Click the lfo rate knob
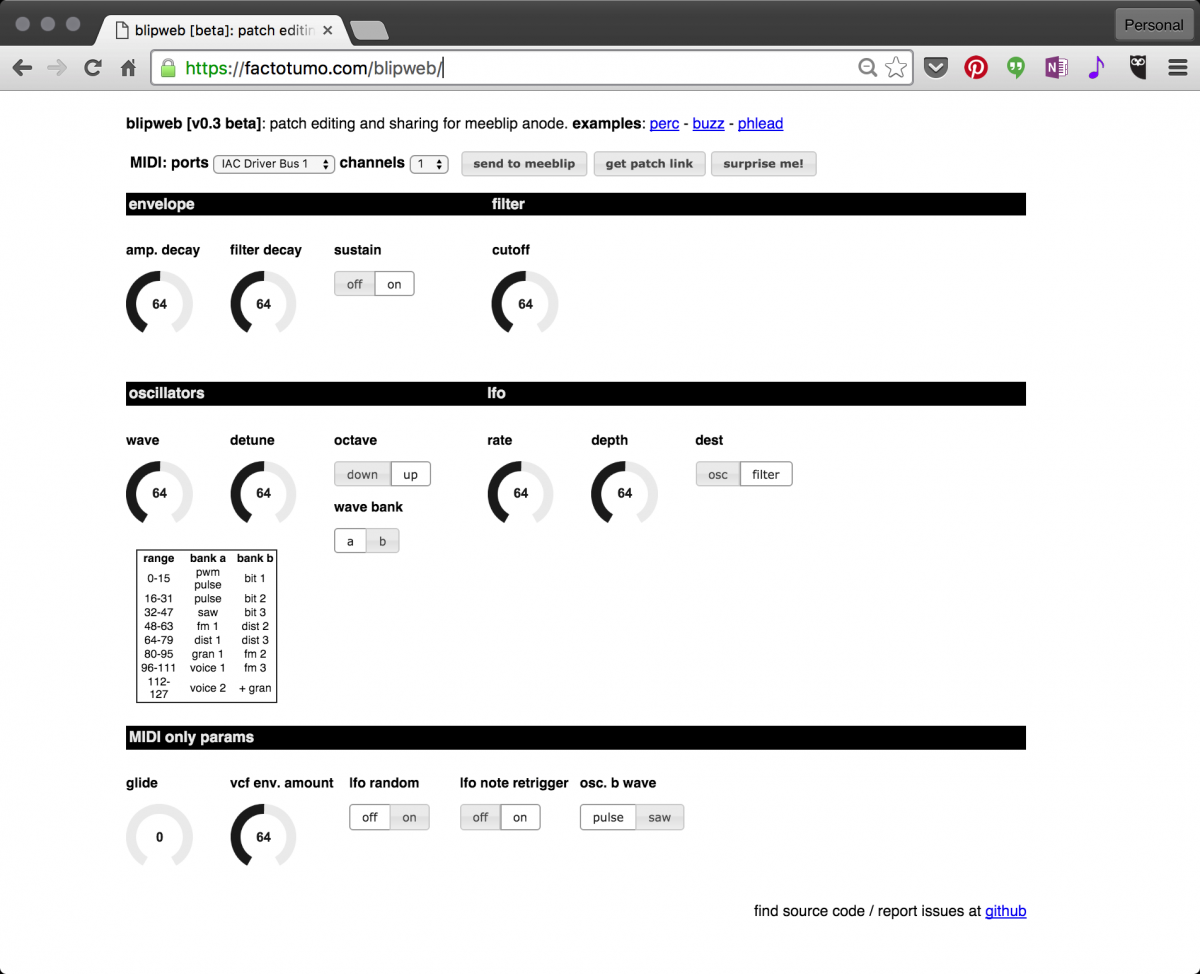1200x974 pixels. click(520, 493)
